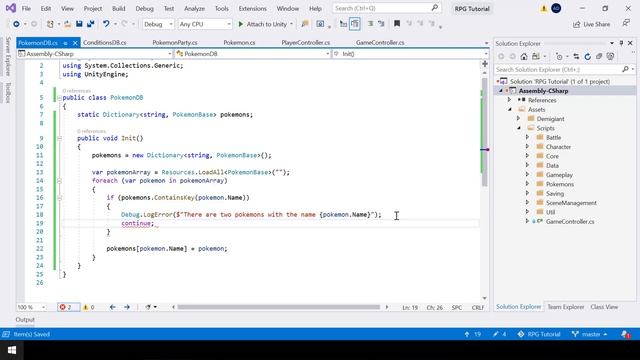Open the Extensions menu
Screen dimensions: 640x360
coord(252,9)
